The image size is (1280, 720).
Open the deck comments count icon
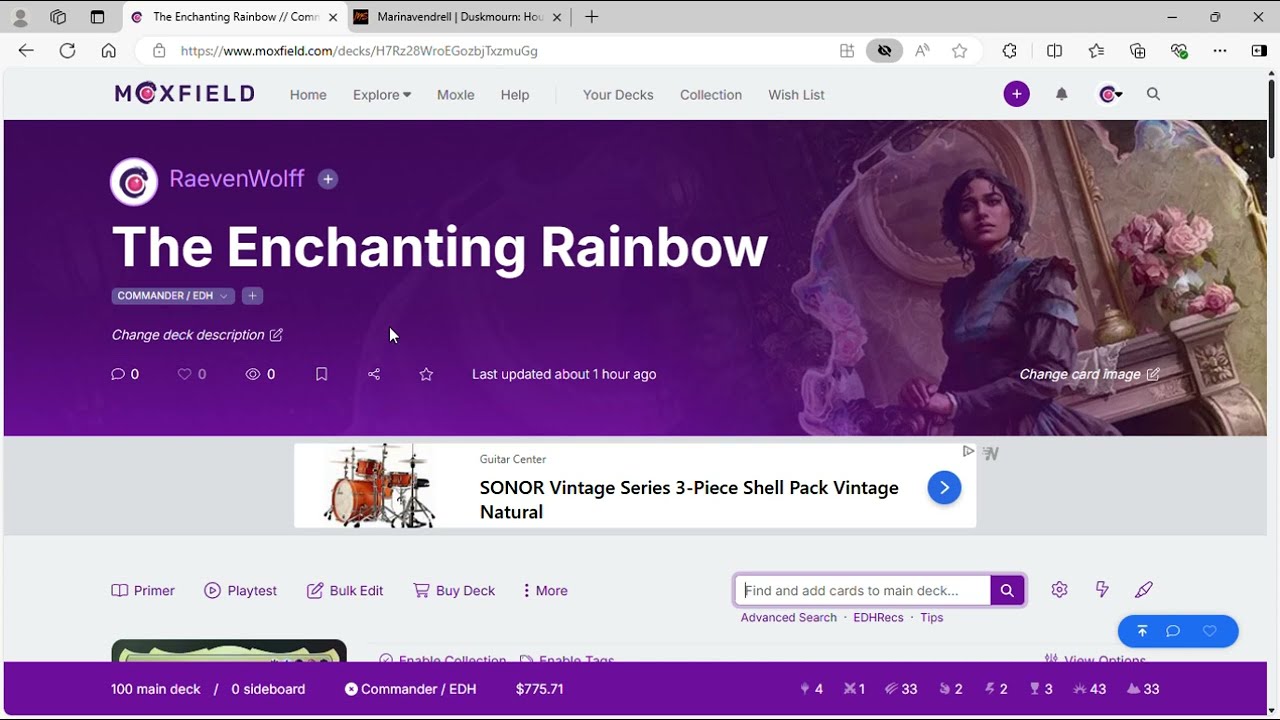pyautogui.click(x=125, y=374)
